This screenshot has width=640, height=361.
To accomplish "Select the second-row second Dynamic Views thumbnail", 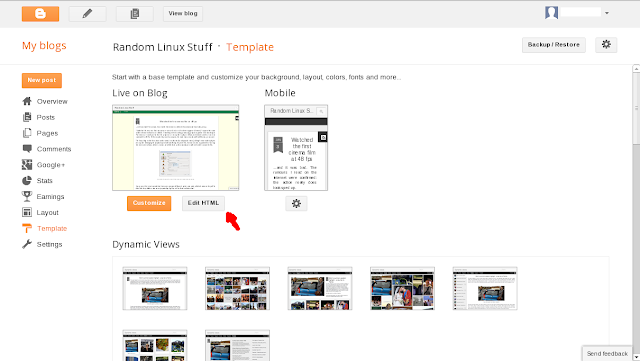I will click(237, 345).
